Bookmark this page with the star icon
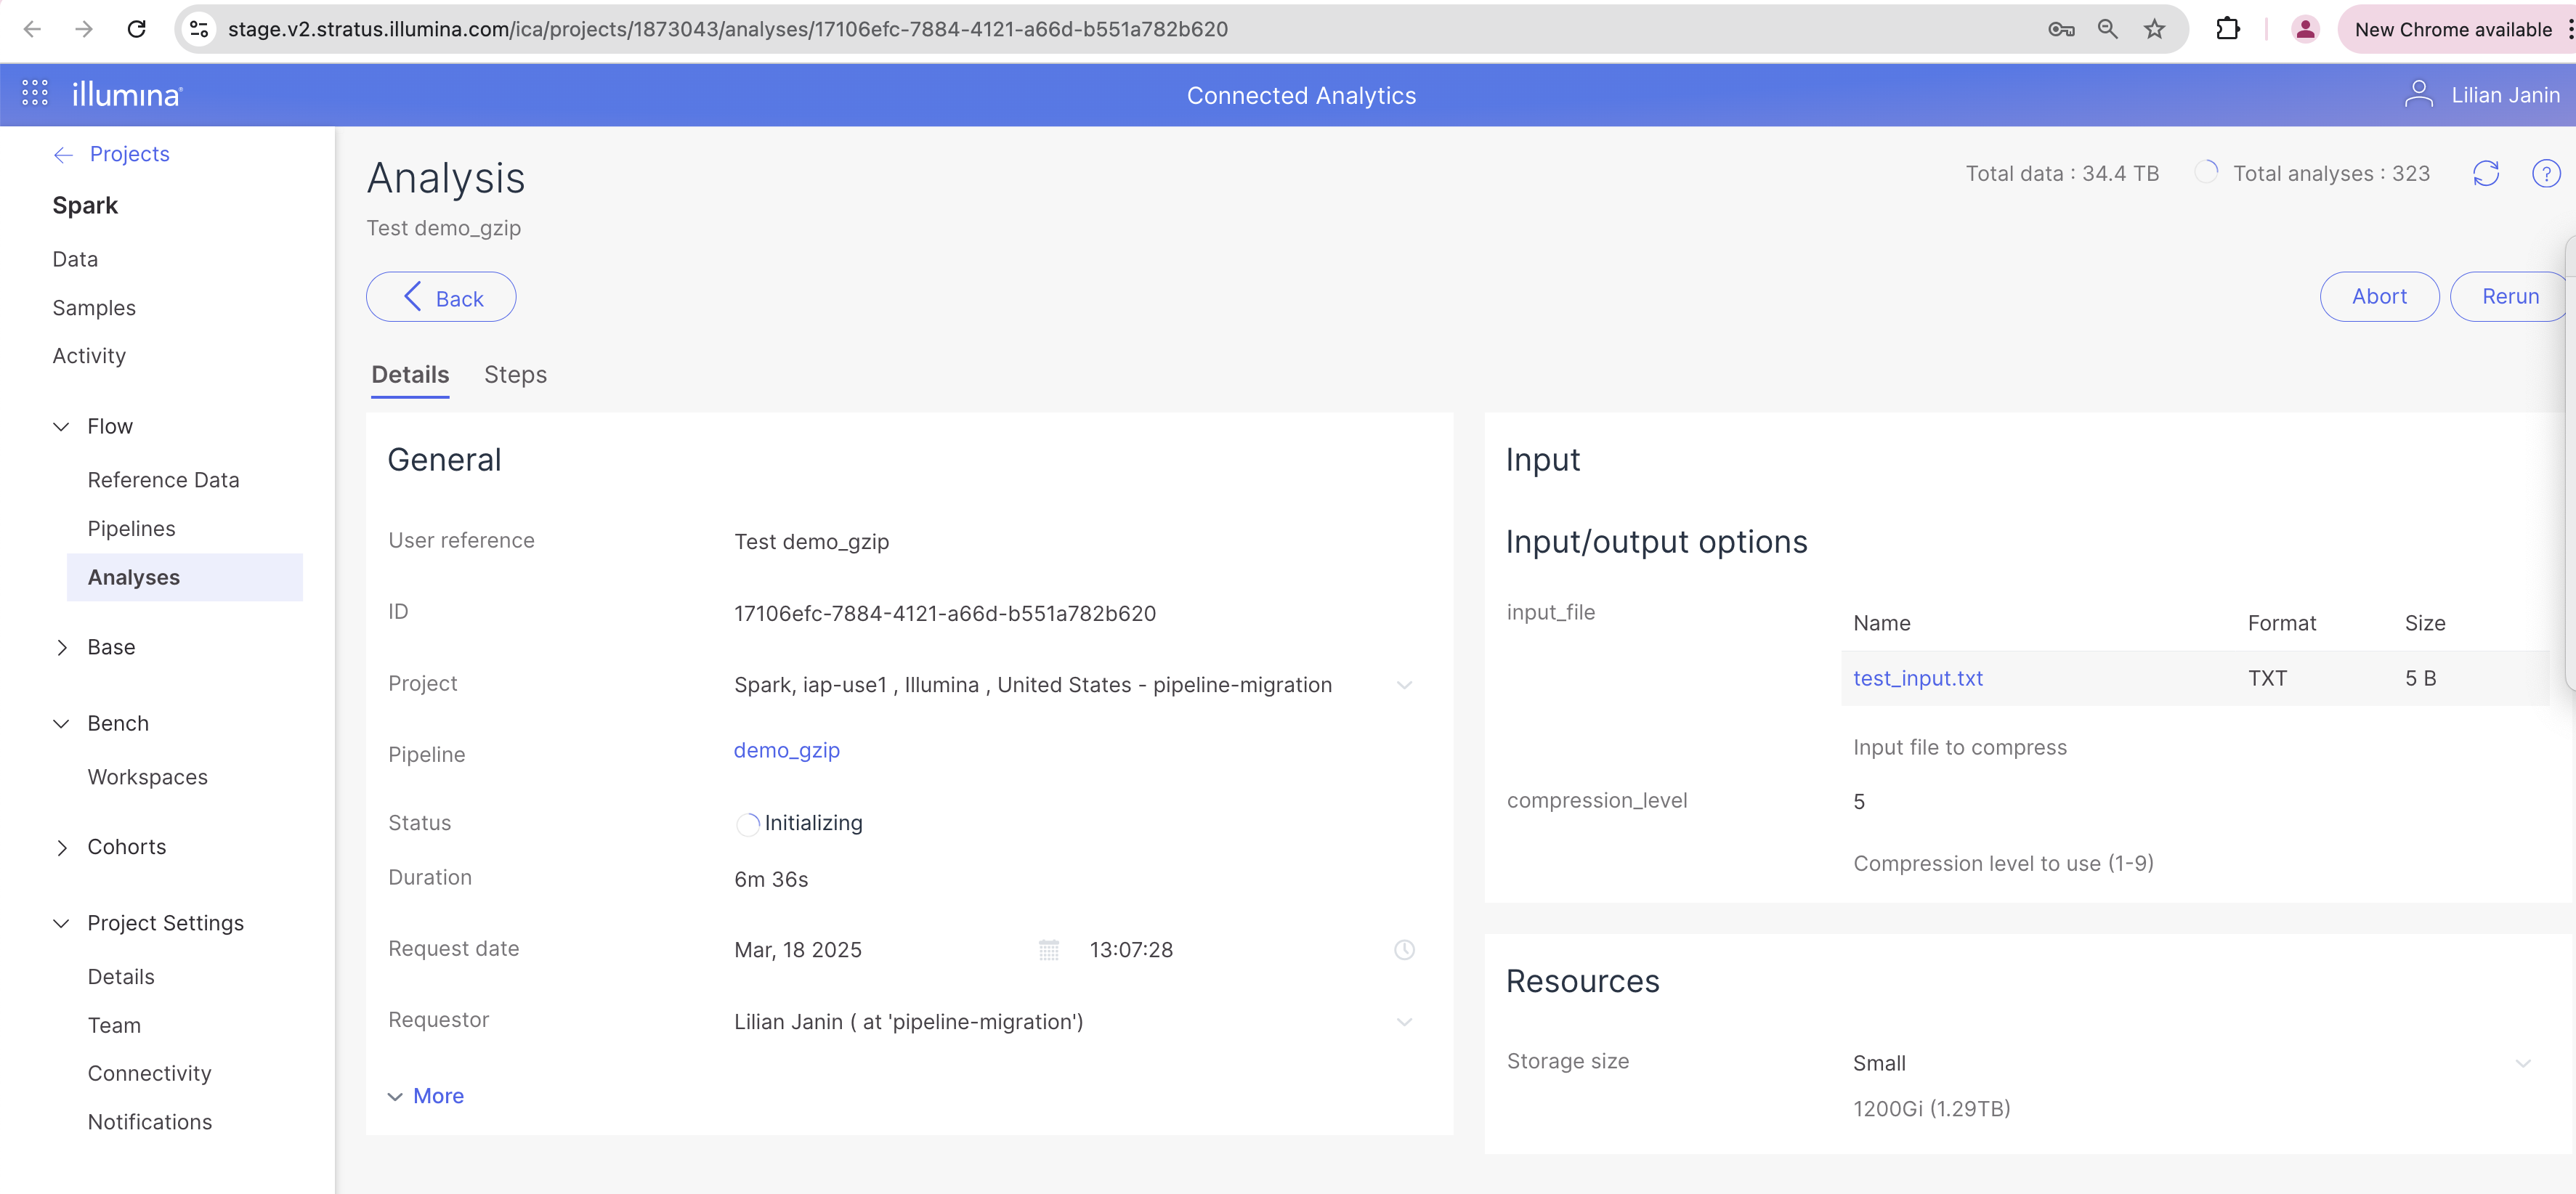Image resolution: width=2576 pixels, height=1194 pixels. tap(2154, 29)
